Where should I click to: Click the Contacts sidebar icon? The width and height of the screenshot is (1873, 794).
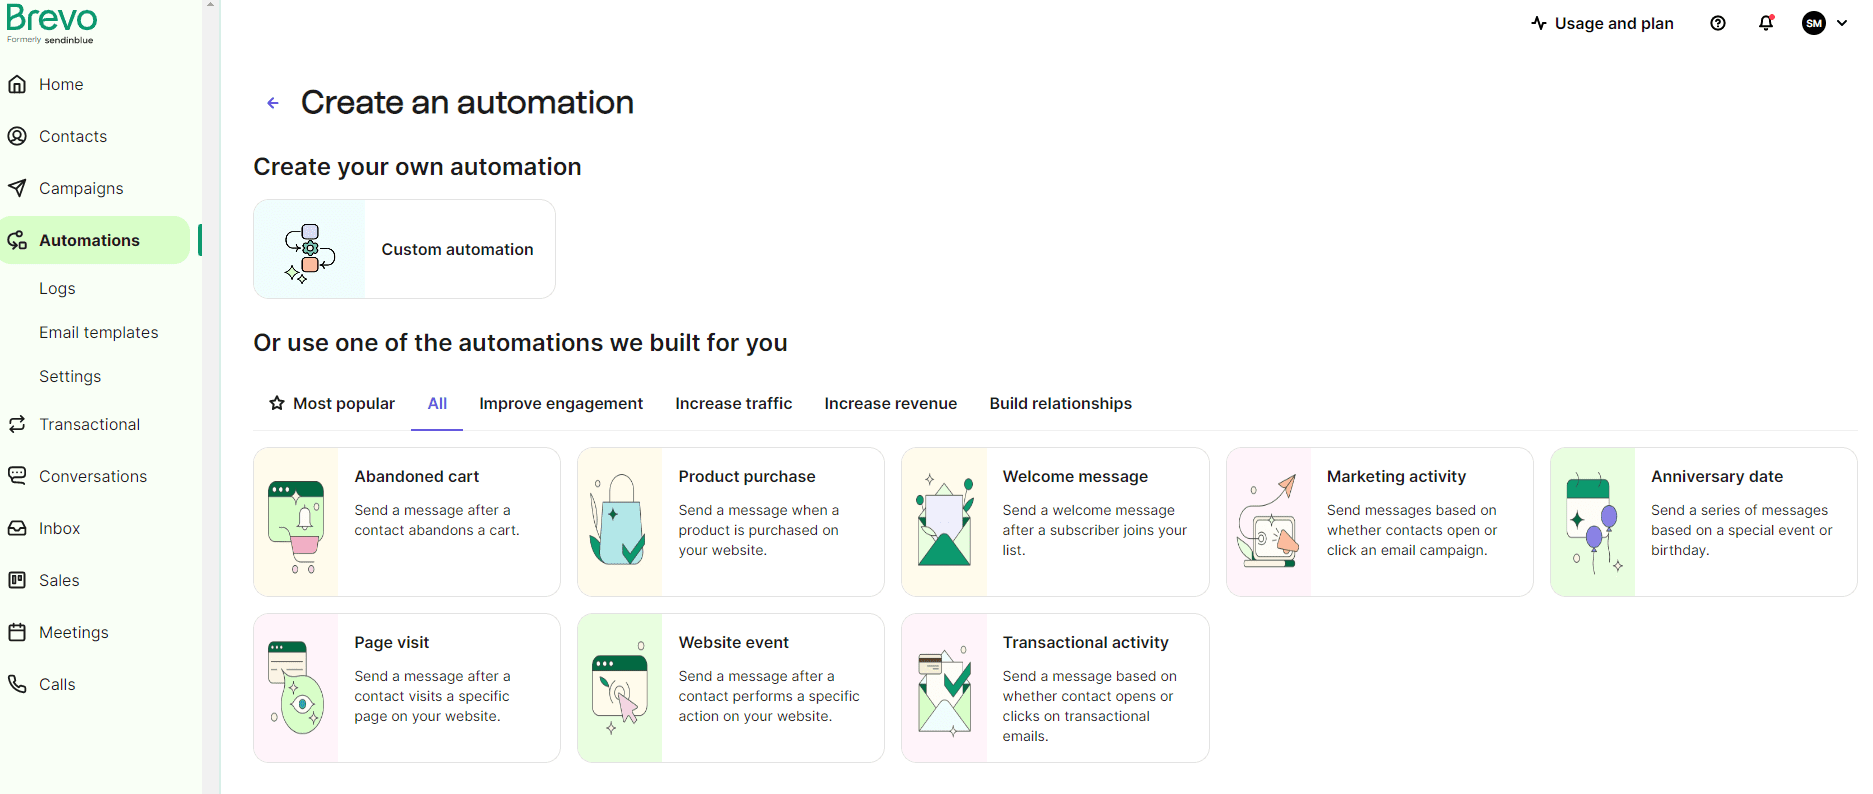pos(17,136)
